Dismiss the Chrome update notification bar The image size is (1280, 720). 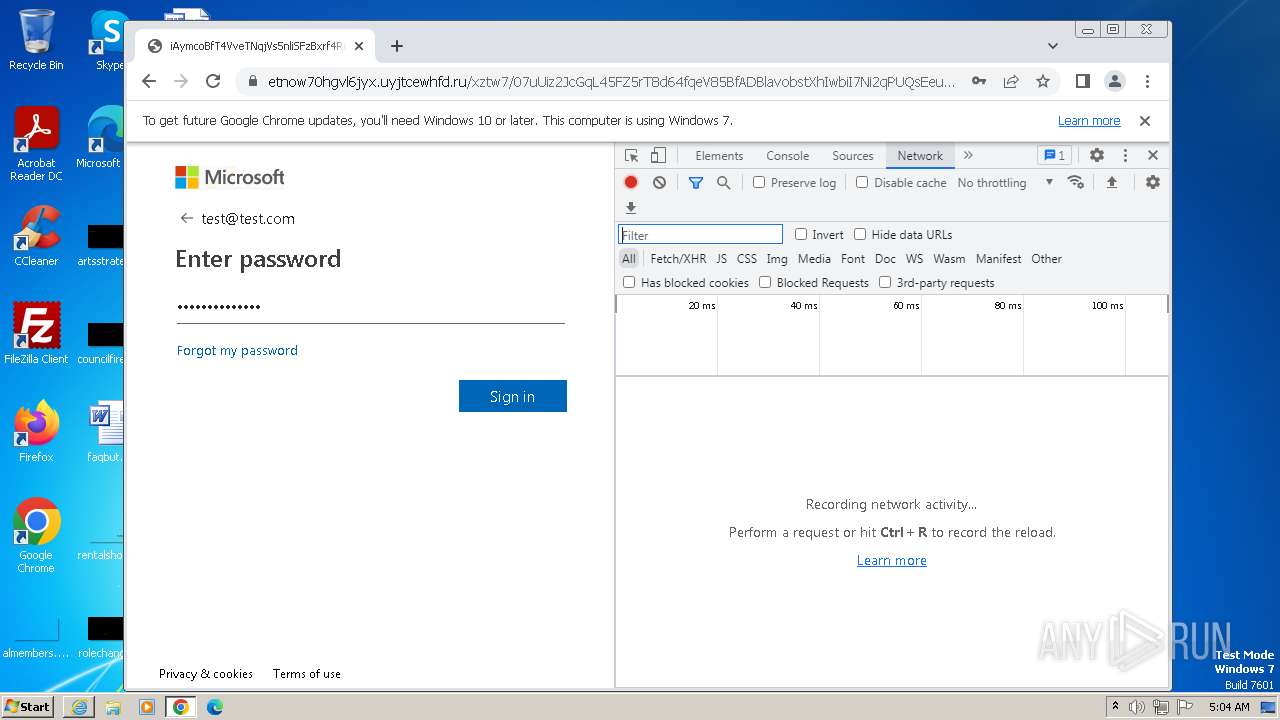pos(1145,121)
